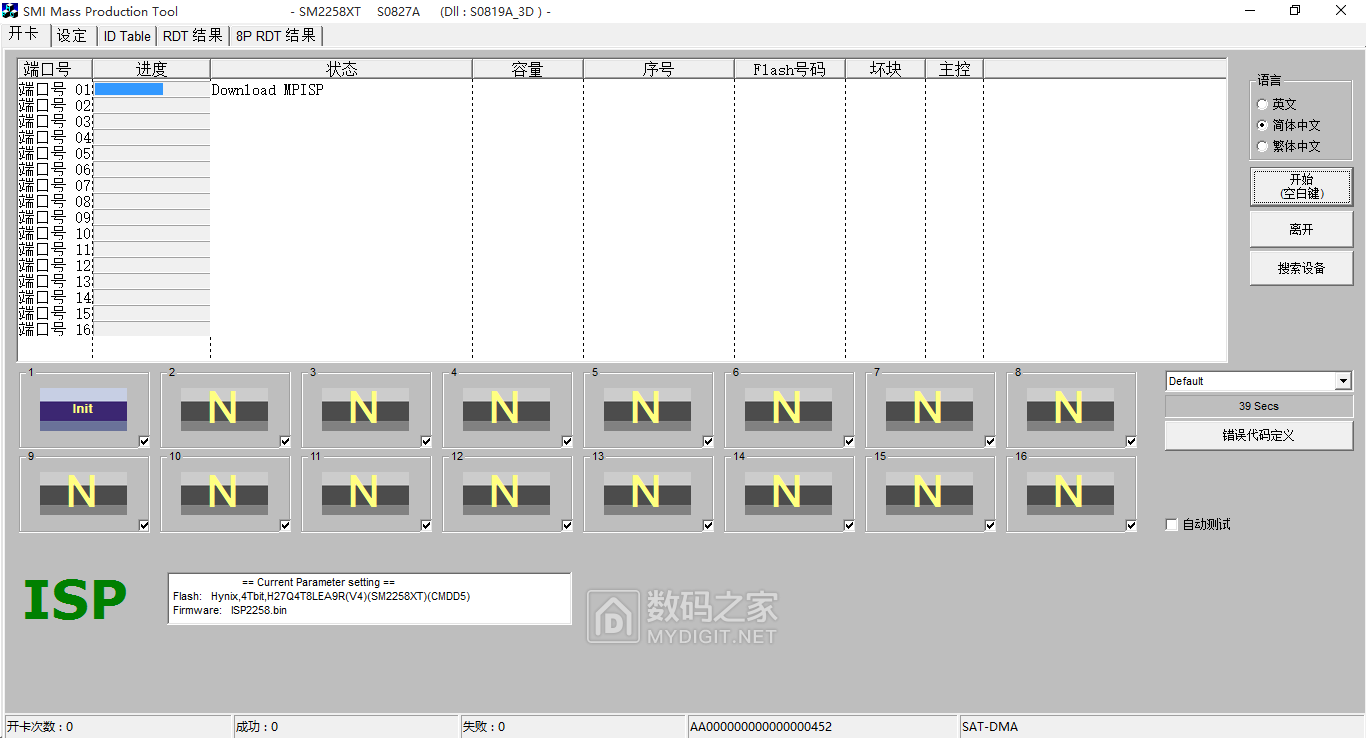
Task: Click the 进度 column header
Action: click(x=152, y=69)
